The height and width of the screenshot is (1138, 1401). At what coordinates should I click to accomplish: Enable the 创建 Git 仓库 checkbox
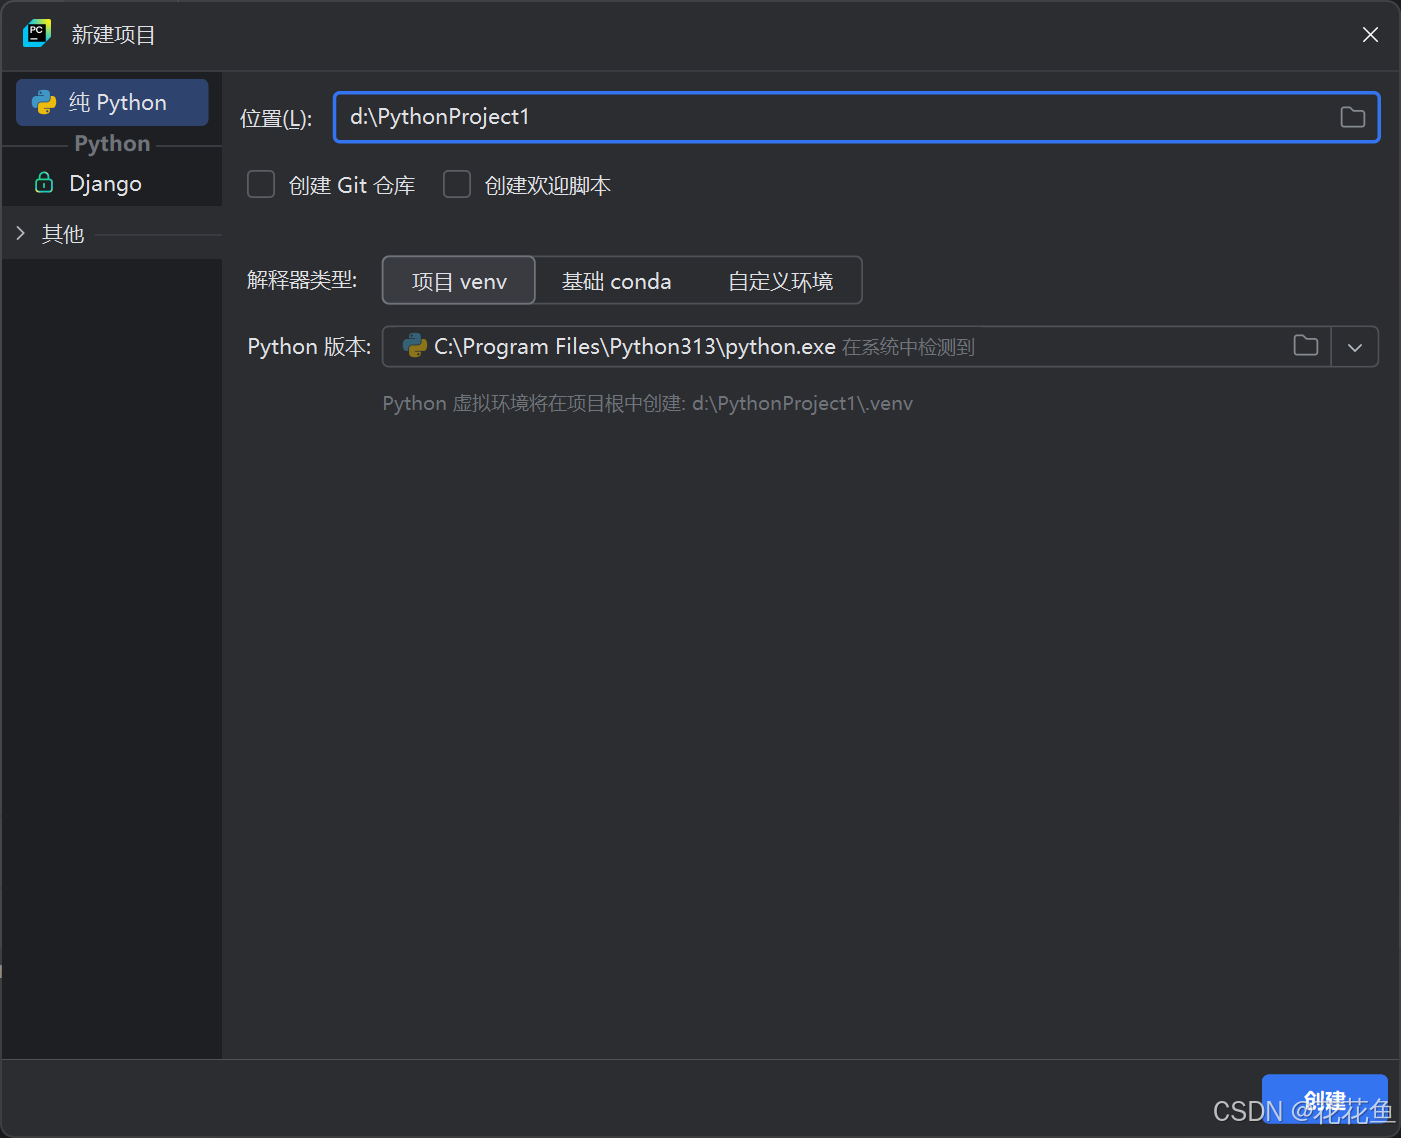point(261,185)
